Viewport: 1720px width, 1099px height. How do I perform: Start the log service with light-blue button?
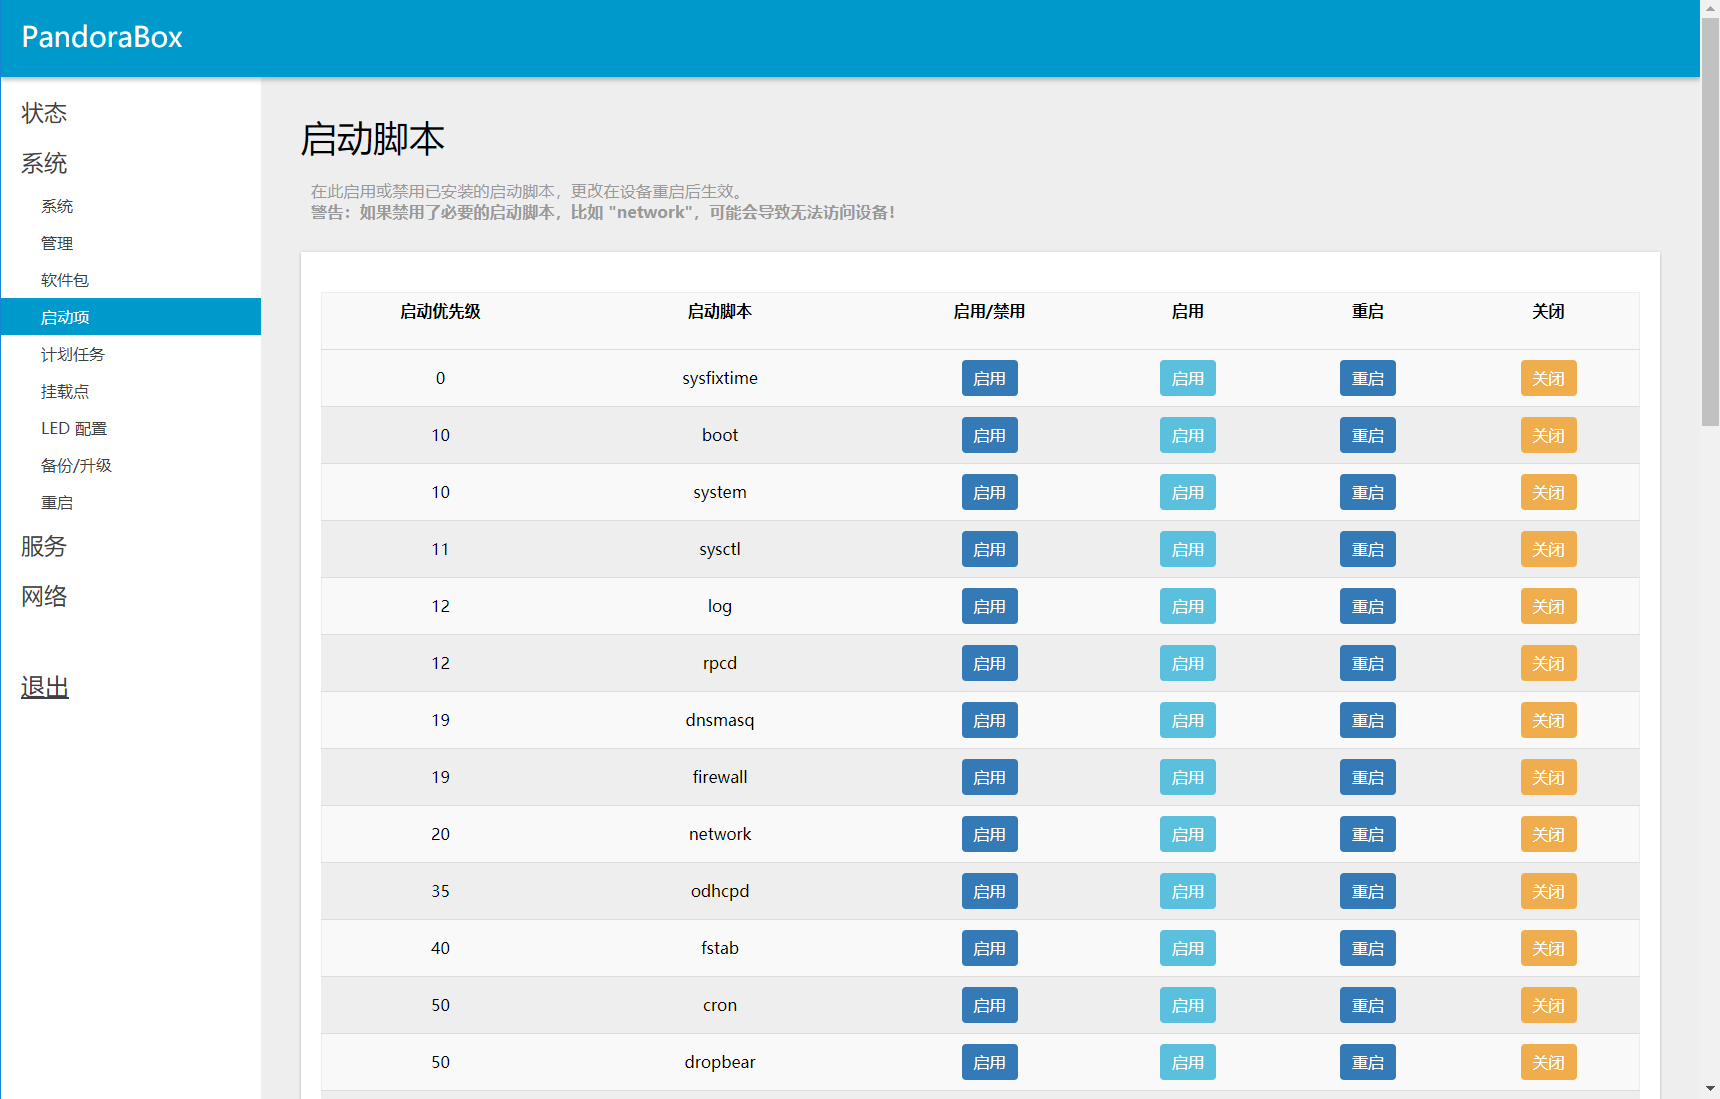(1187, 606)
